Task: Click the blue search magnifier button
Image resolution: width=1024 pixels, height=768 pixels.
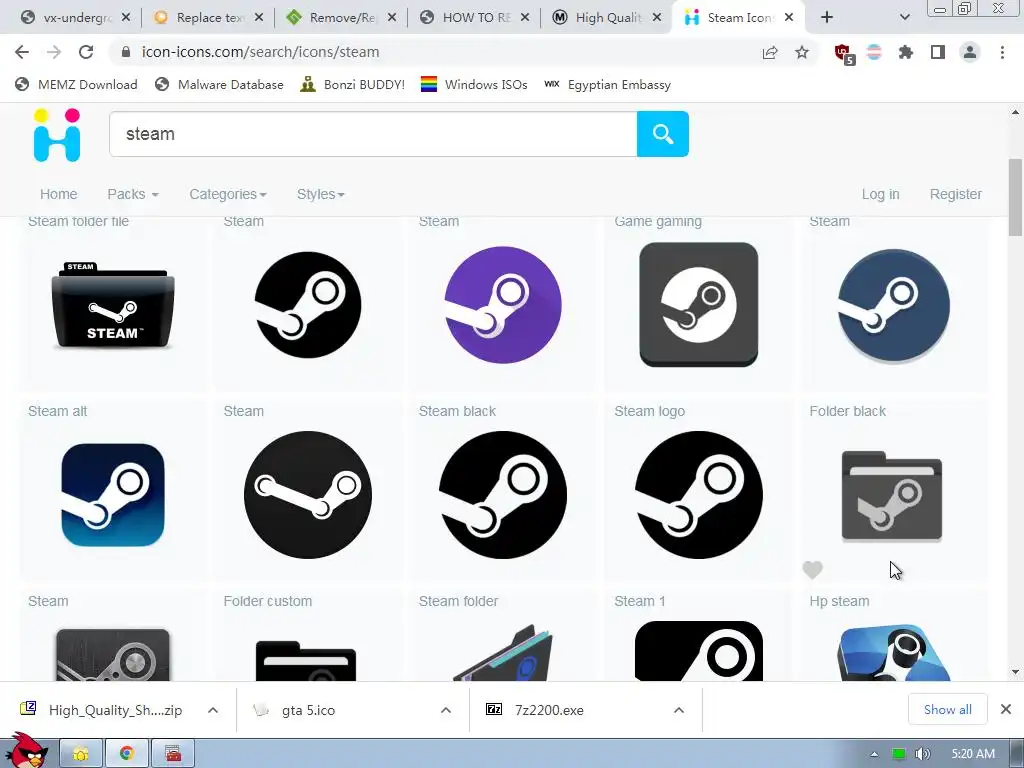Action: coord(663,134)
